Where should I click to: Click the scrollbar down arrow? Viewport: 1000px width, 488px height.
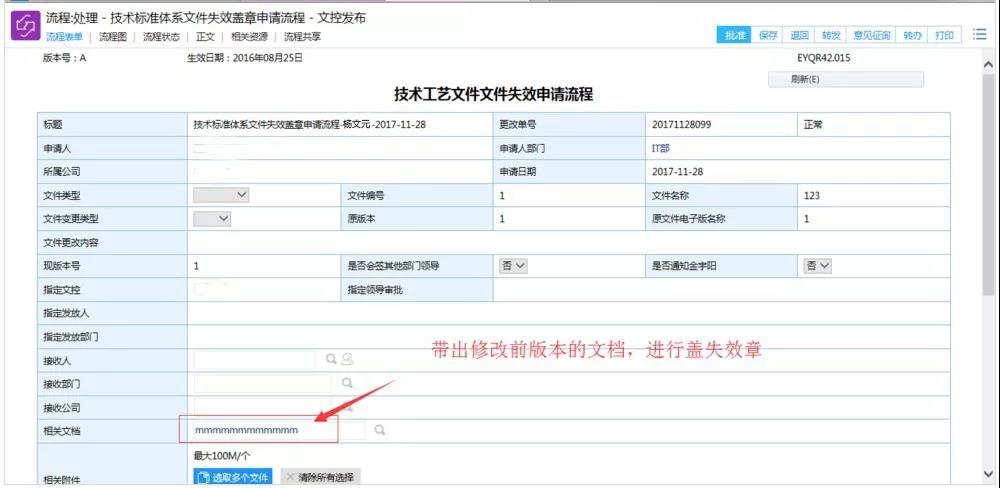(x=989, y=473)
